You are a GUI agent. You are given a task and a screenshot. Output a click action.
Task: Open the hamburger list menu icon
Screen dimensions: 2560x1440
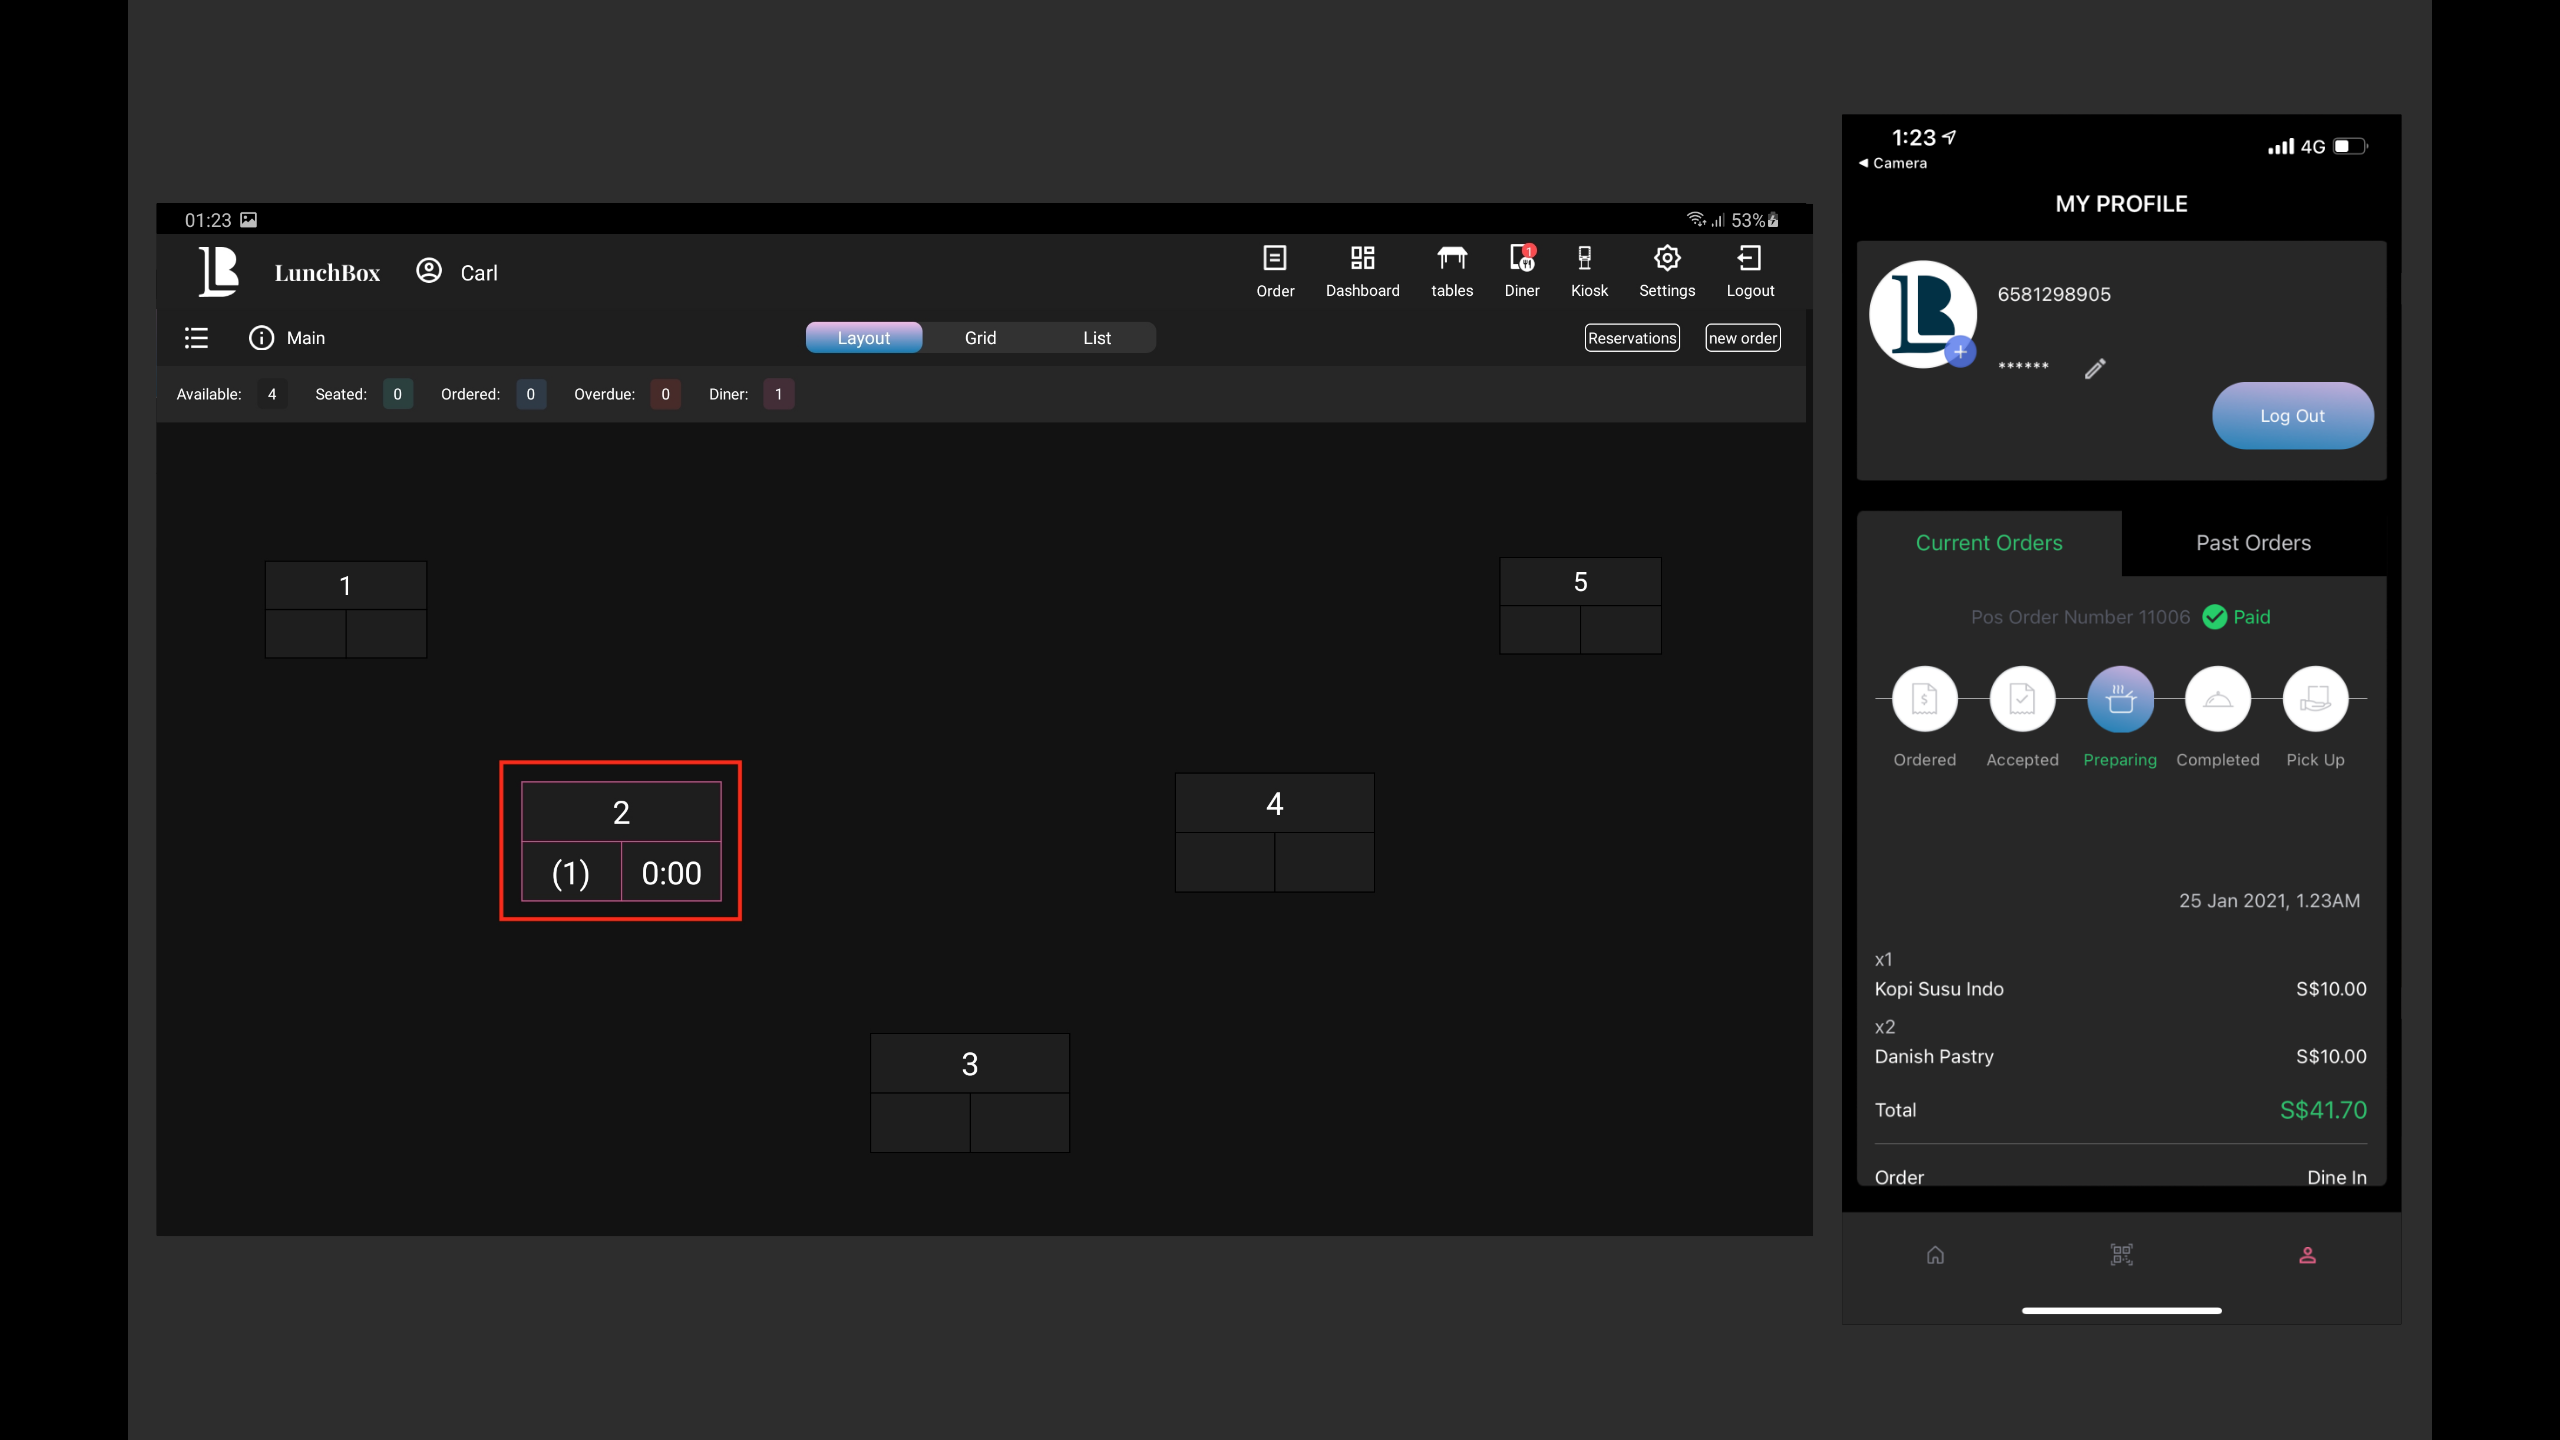[x=196, y=338]
